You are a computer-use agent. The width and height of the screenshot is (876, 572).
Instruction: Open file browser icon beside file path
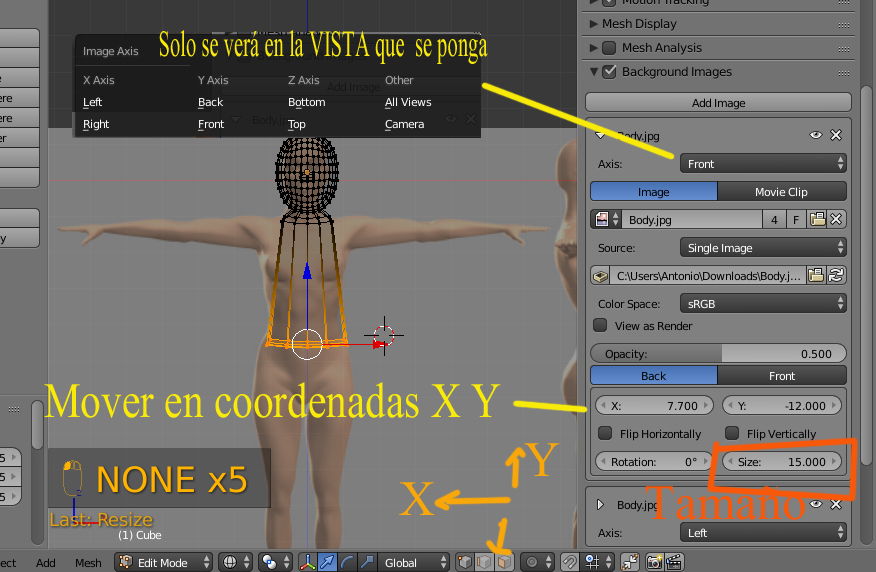tap(816, 275)
